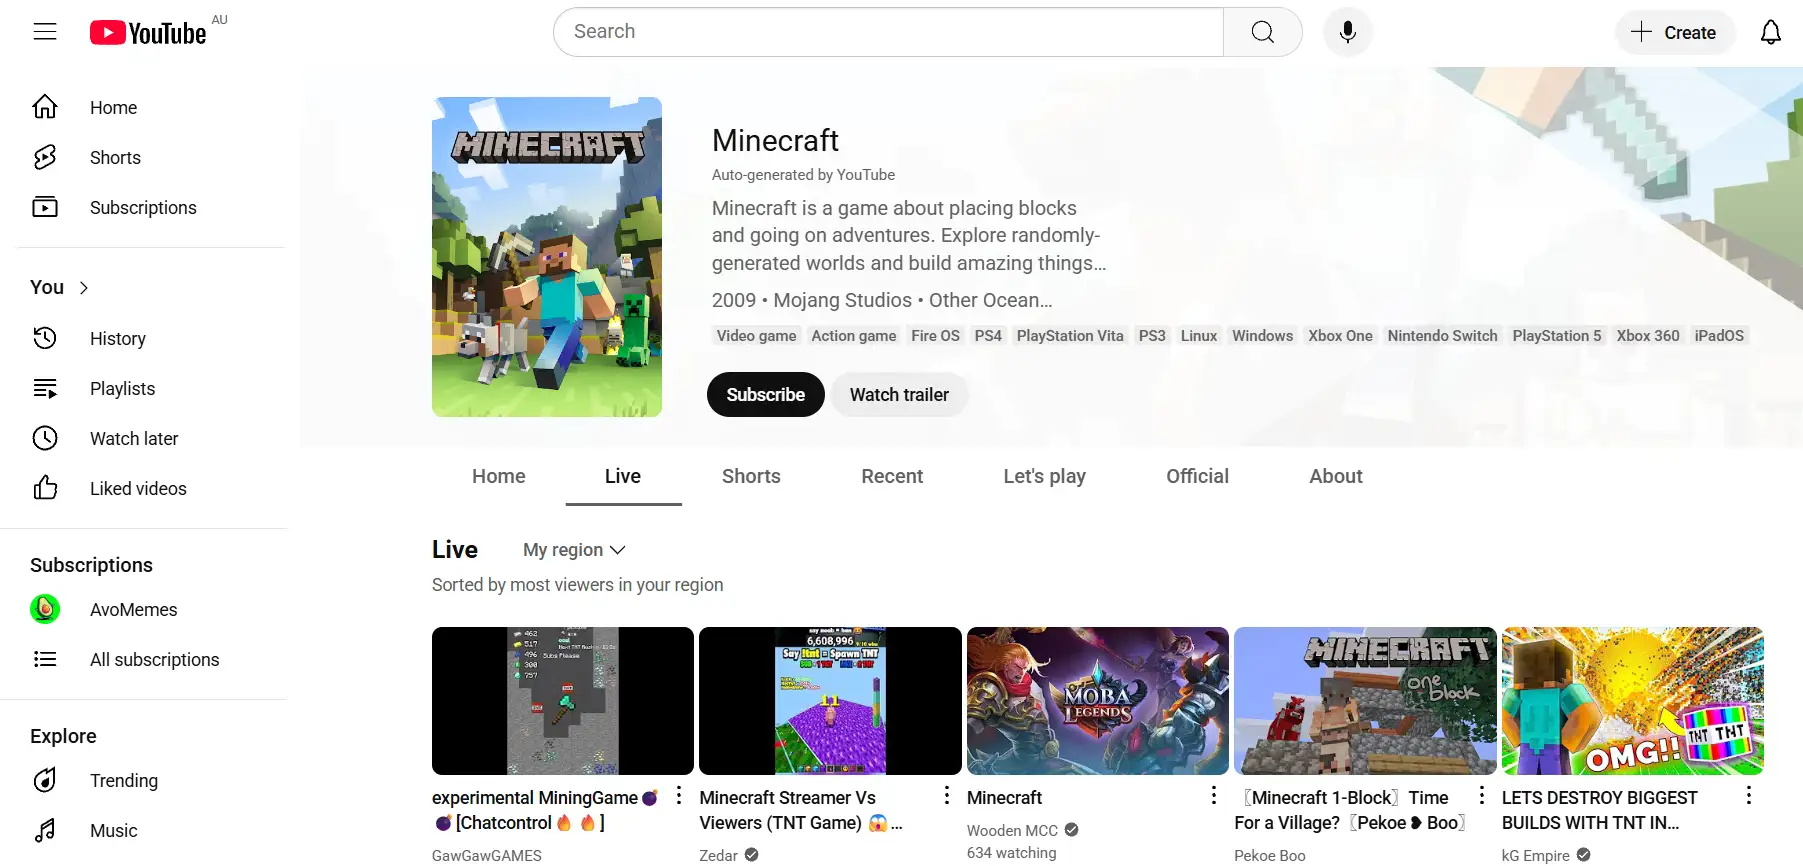Open Shorts from sidebar
The width and height of the screenshot is (1803, 866).
click(x=150, y=157)
